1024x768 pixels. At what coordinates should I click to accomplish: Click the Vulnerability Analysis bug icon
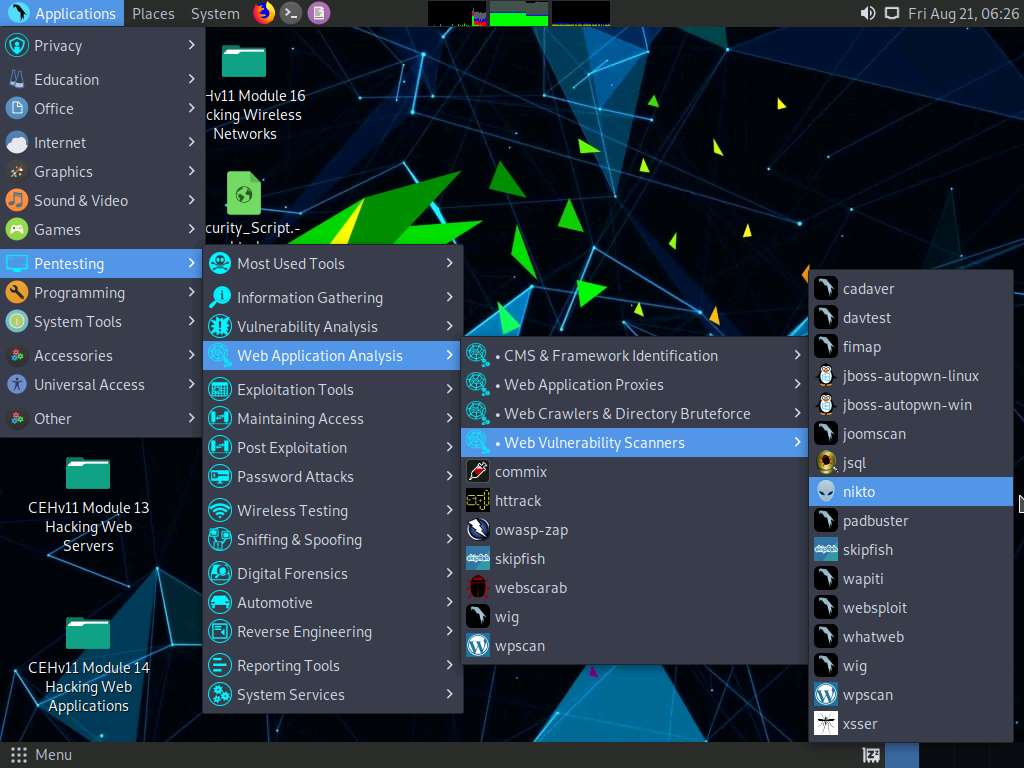pyautogui.click(x=220, y=327)
